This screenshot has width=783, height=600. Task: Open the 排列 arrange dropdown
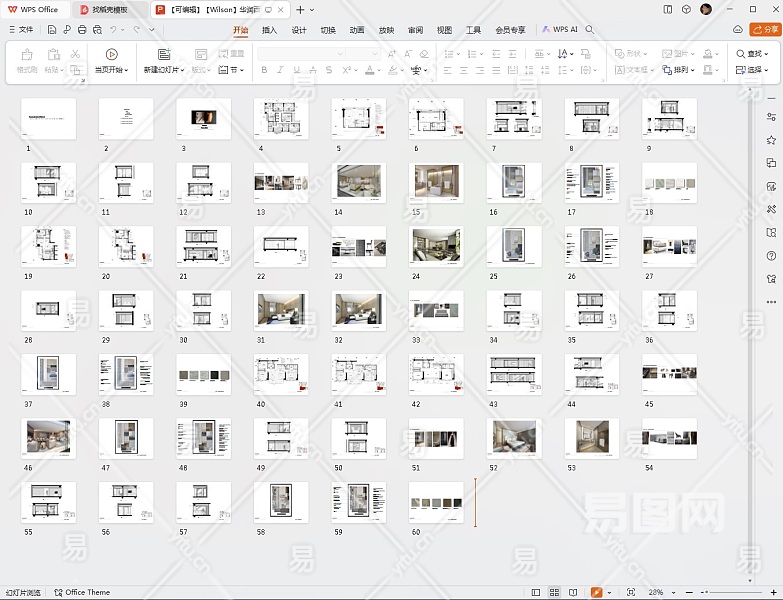coord(683,71)
